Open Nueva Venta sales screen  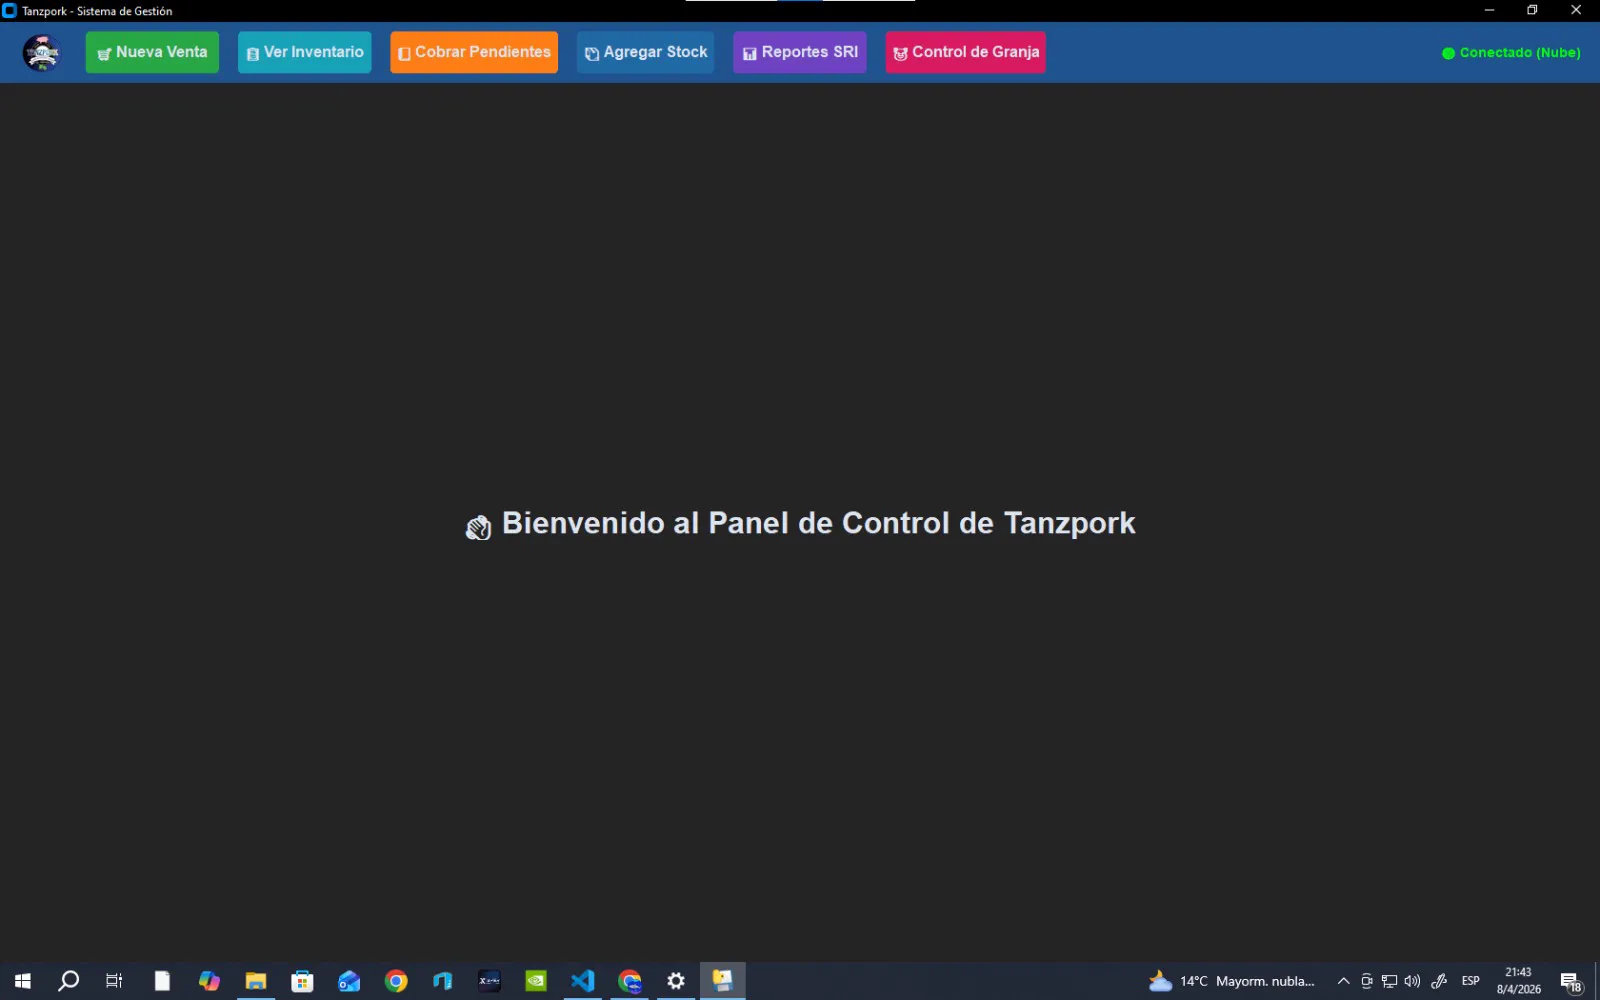click(152, 52)
